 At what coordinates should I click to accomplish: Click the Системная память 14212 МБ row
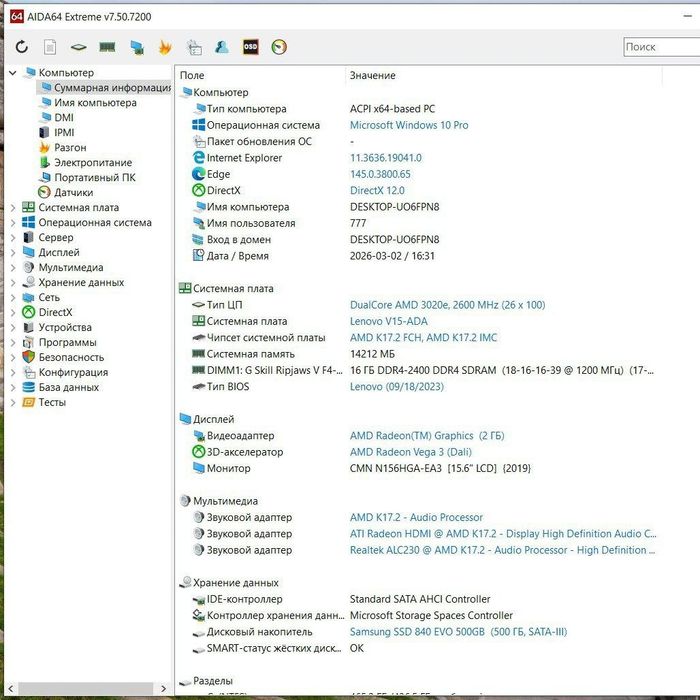tap(293, 354)
